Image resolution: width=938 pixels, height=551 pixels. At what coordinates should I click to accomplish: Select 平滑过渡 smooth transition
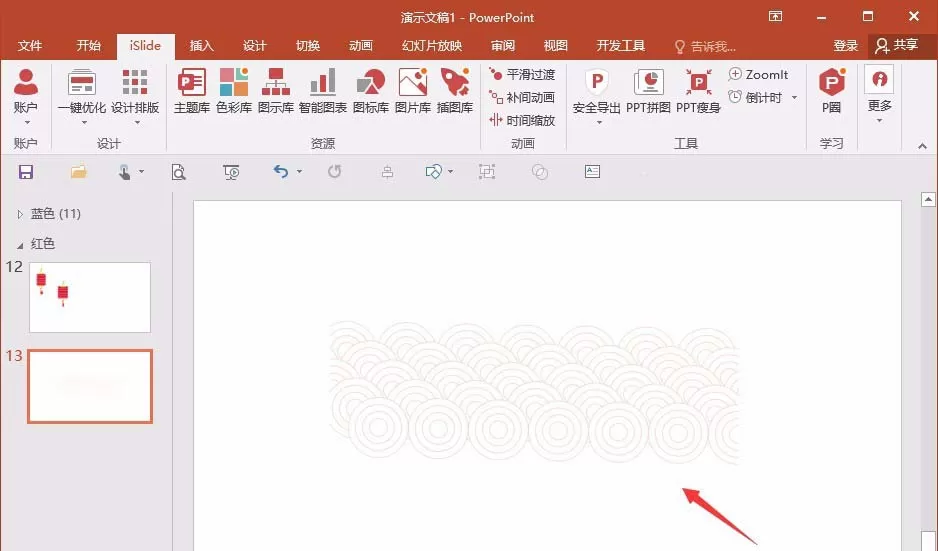pyautogui.click(x=522, y=74)
